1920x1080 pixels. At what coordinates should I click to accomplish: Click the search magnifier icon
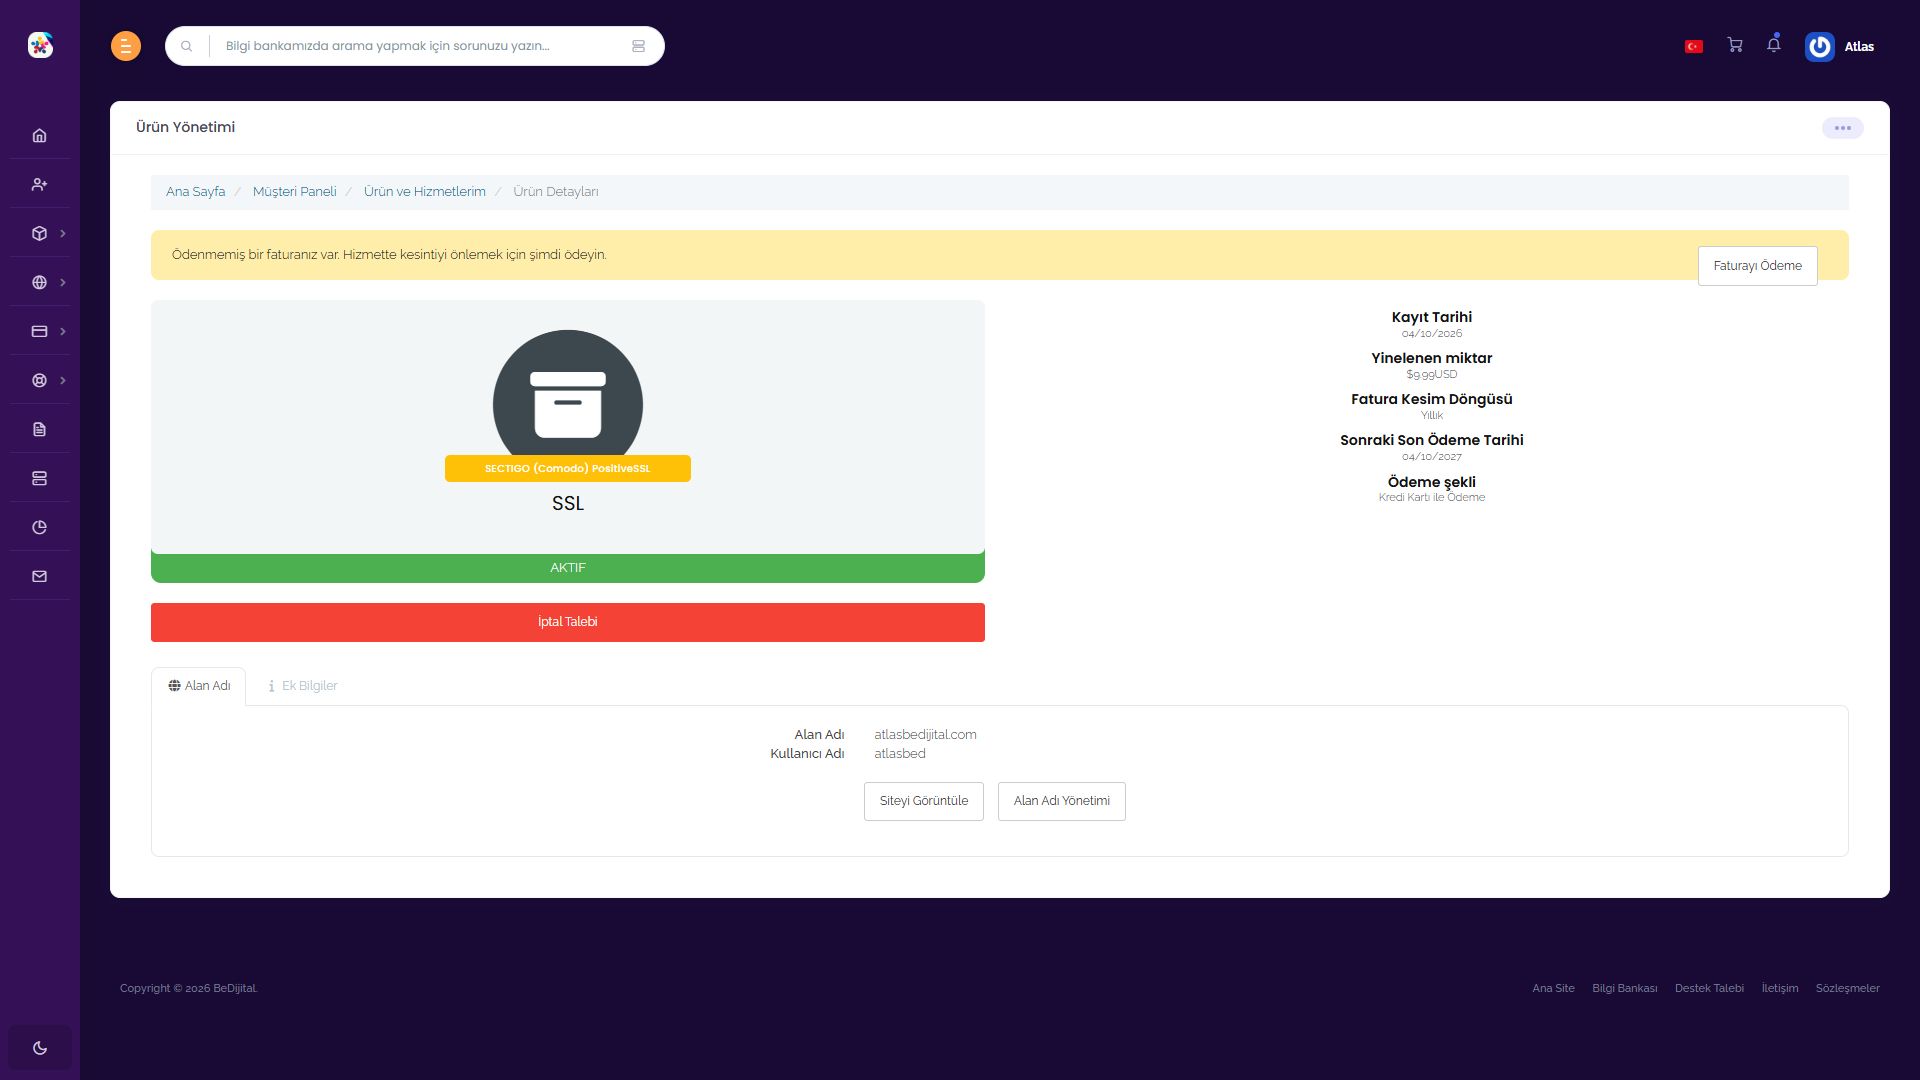pos(186,46)
